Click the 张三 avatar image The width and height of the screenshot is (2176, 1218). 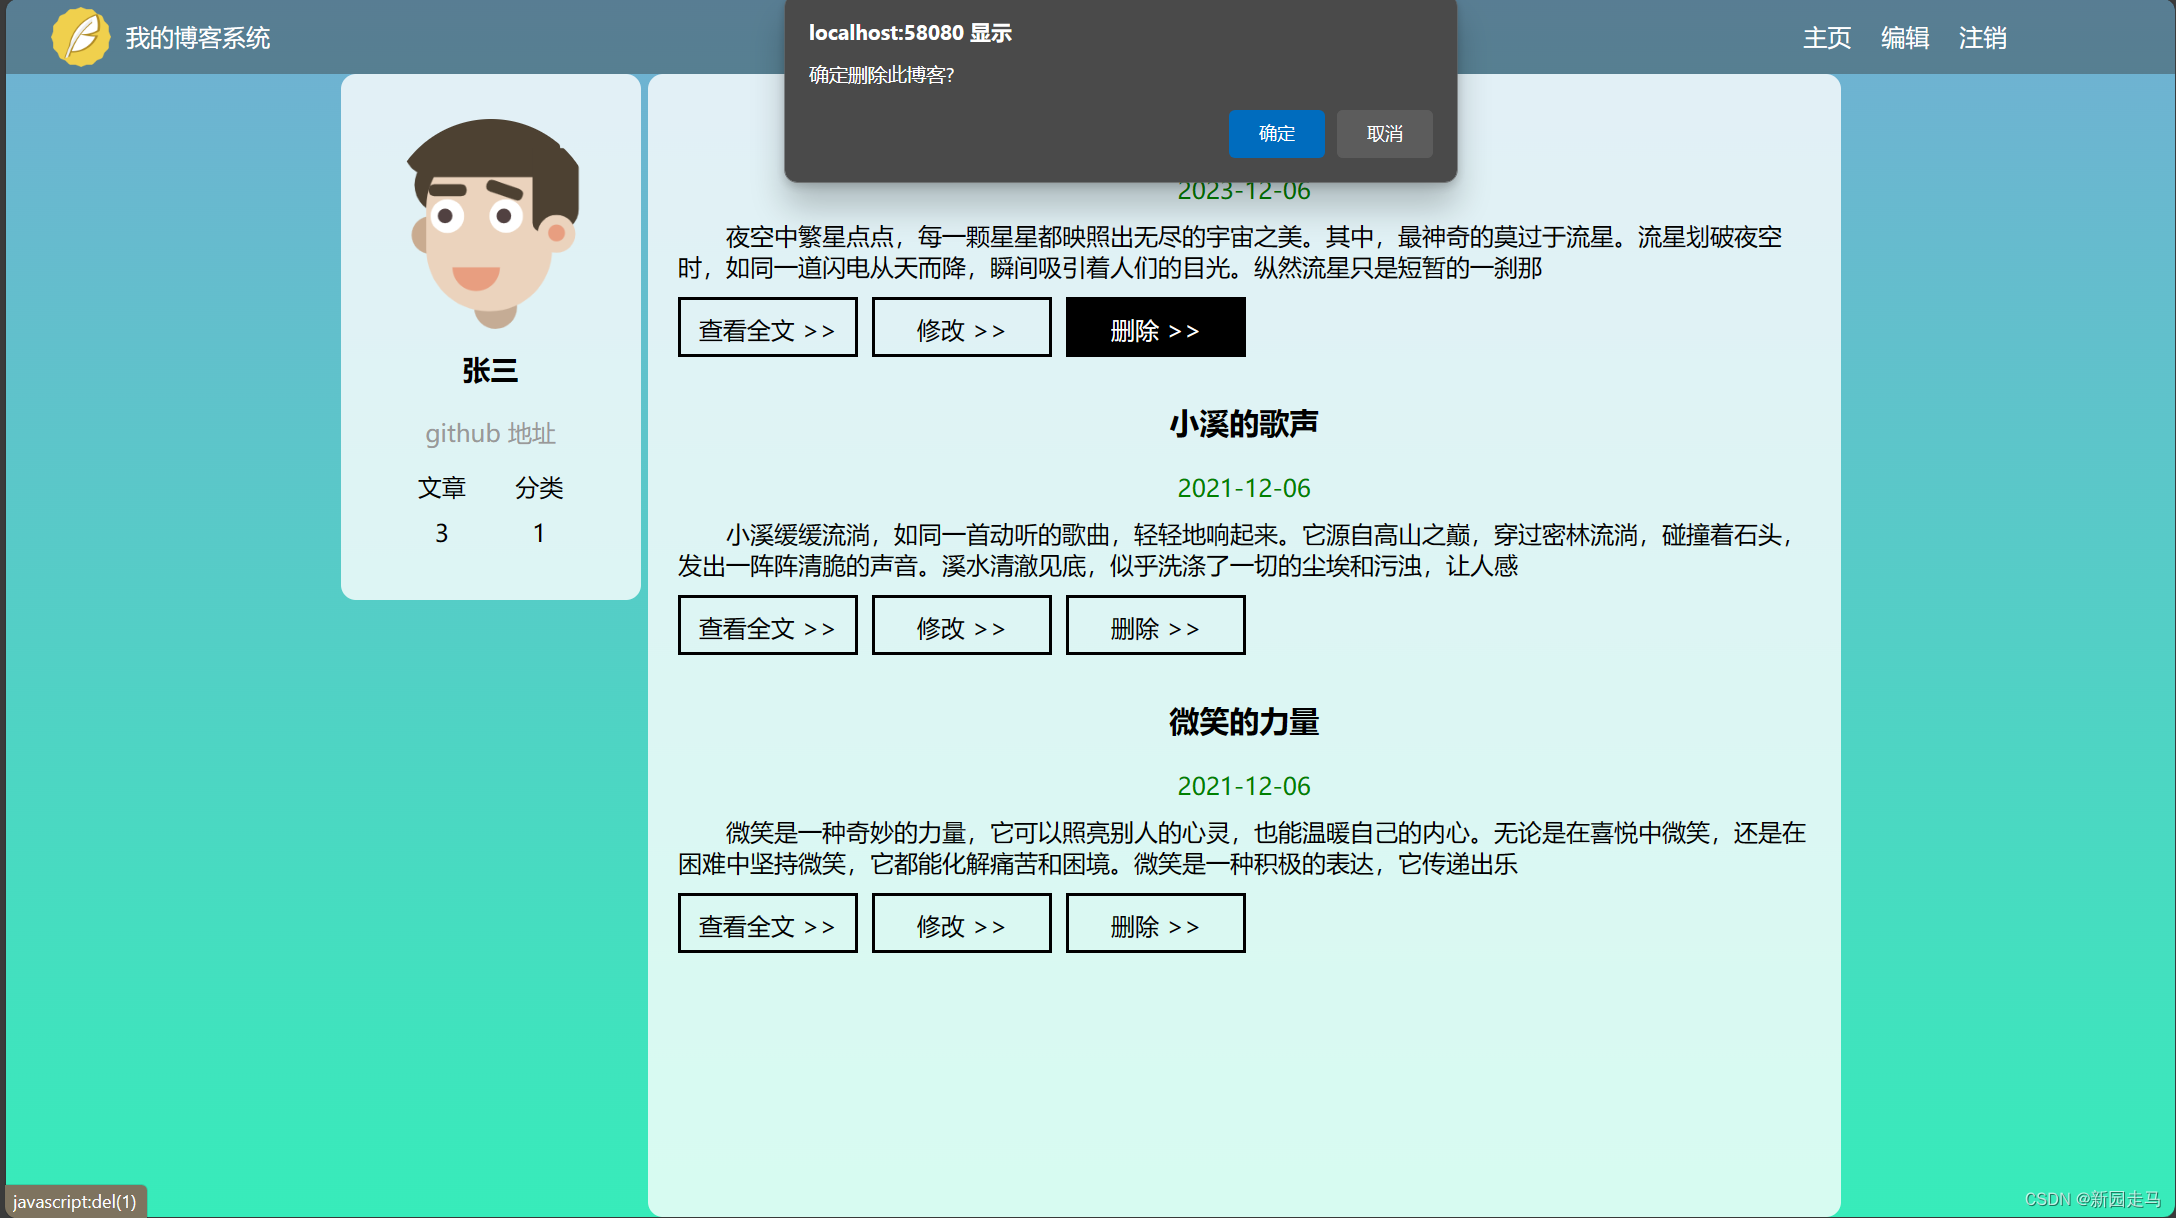tap(491, 222)
